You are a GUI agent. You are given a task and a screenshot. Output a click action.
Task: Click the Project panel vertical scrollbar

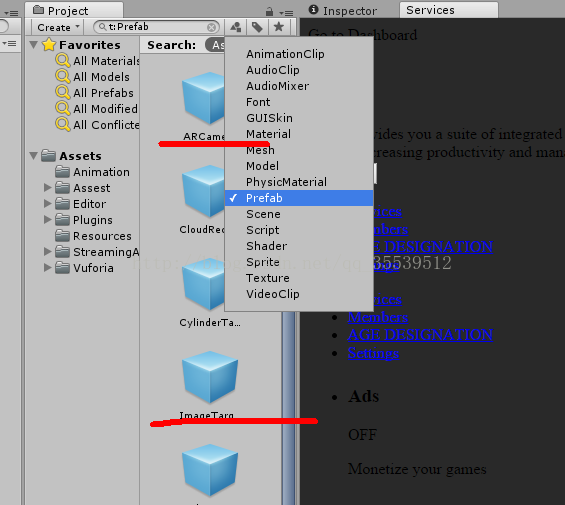(x=289, y=407)
